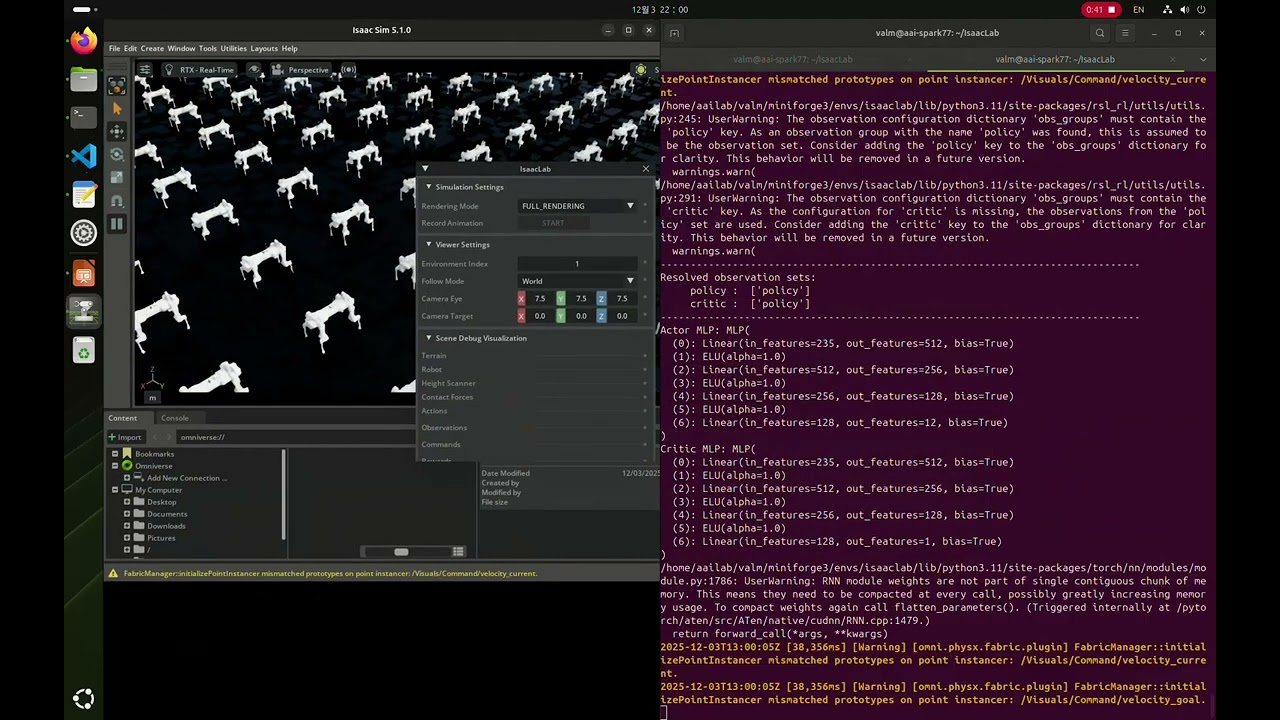Expand the Desktop folder

(127, 502)
